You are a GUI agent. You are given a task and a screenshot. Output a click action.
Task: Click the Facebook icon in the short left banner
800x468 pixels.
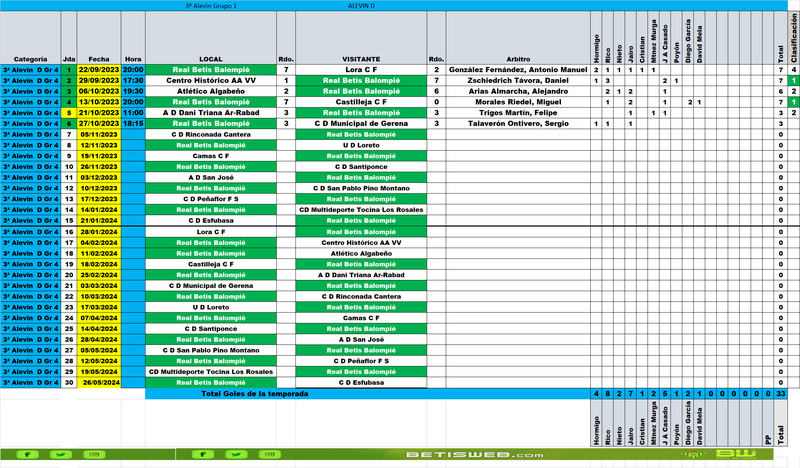pos(28,454)
